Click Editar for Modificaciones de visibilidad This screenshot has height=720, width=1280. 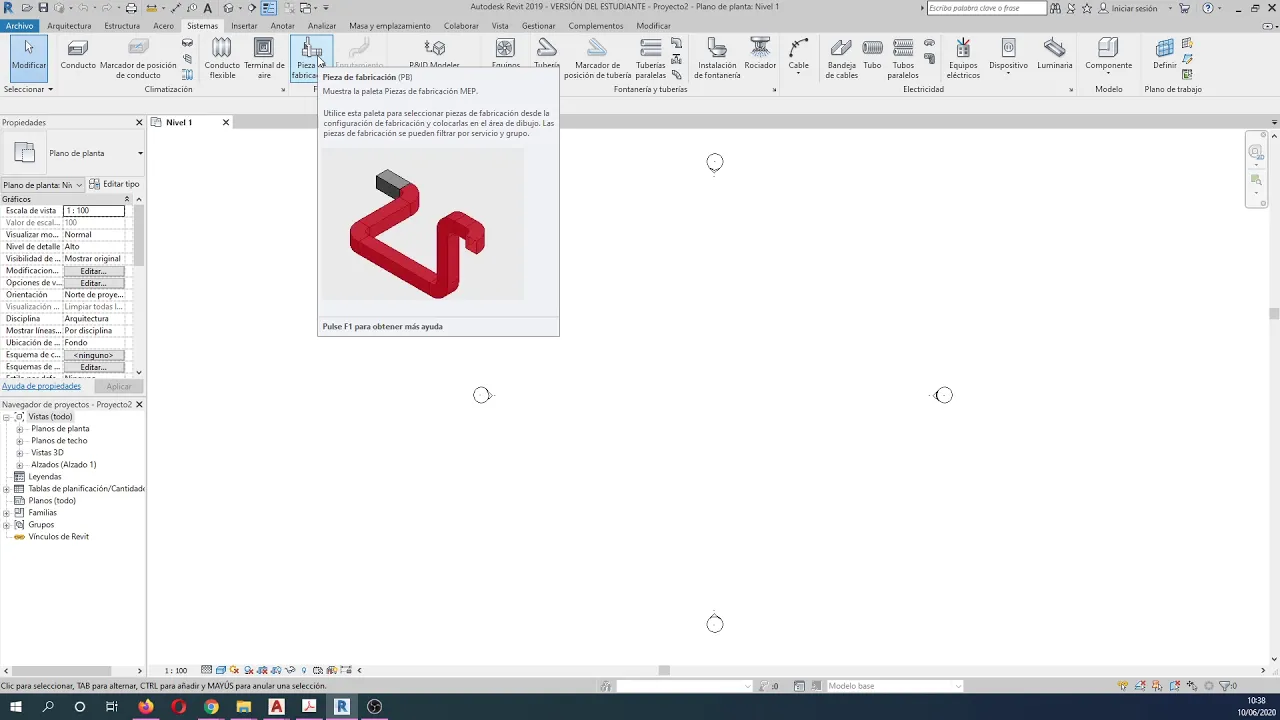(93, 271)
